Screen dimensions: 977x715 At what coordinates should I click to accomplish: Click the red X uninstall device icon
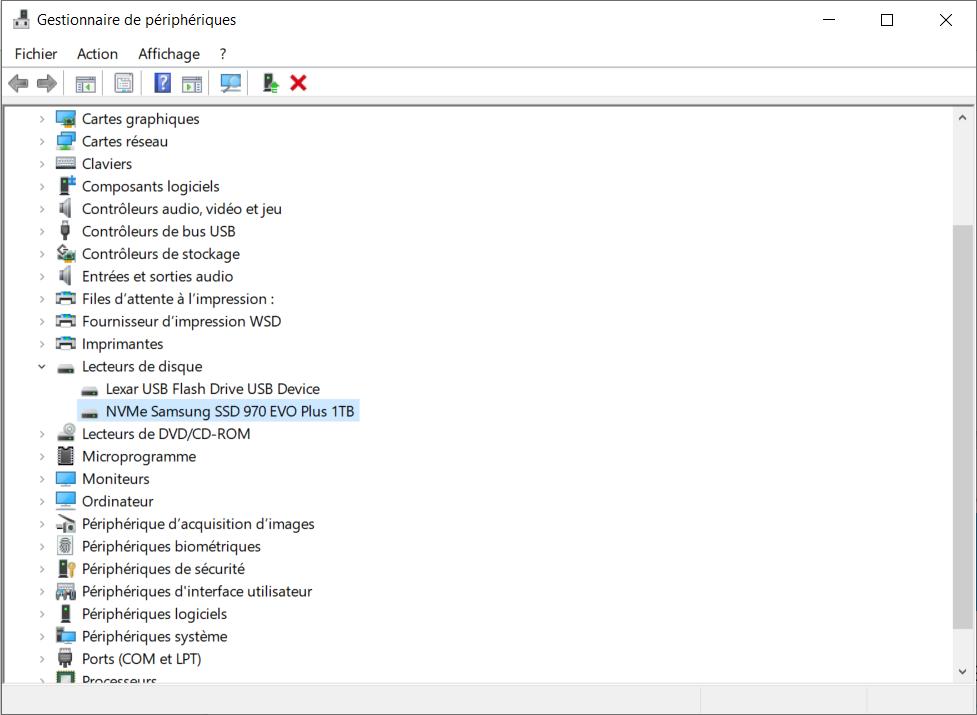(x=298, y=83)
